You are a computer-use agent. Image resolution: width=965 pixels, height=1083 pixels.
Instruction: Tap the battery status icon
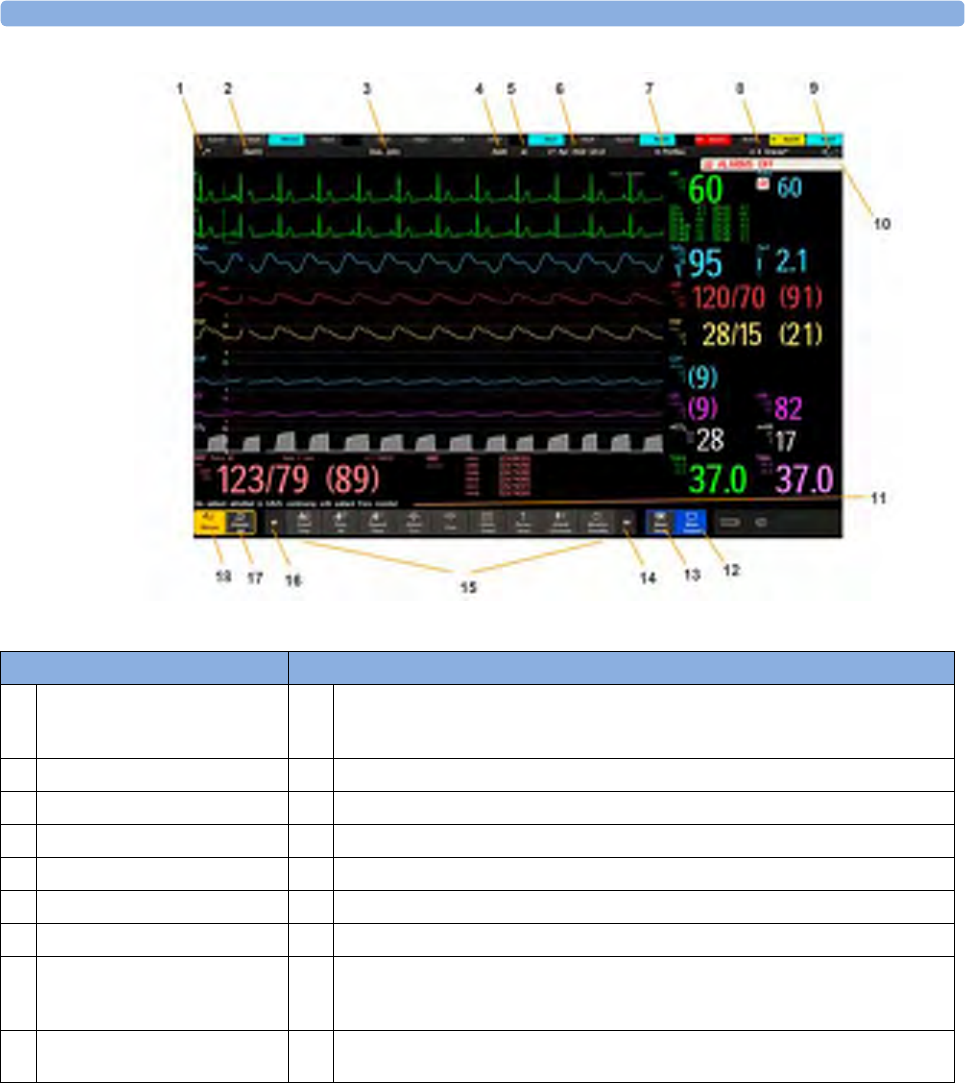(x=730, y=522)
